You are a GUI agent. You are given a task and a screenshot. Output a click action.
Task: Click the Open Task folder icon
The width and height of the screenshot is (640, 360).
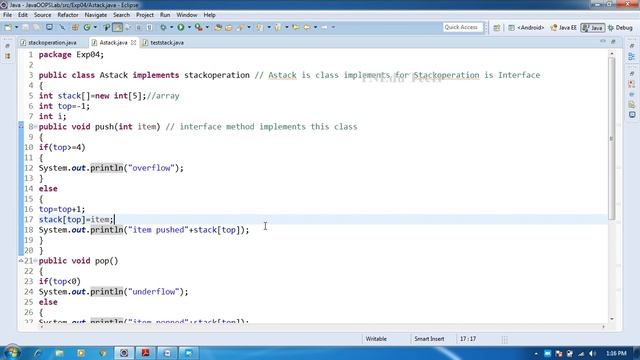(x=229, y=27)
